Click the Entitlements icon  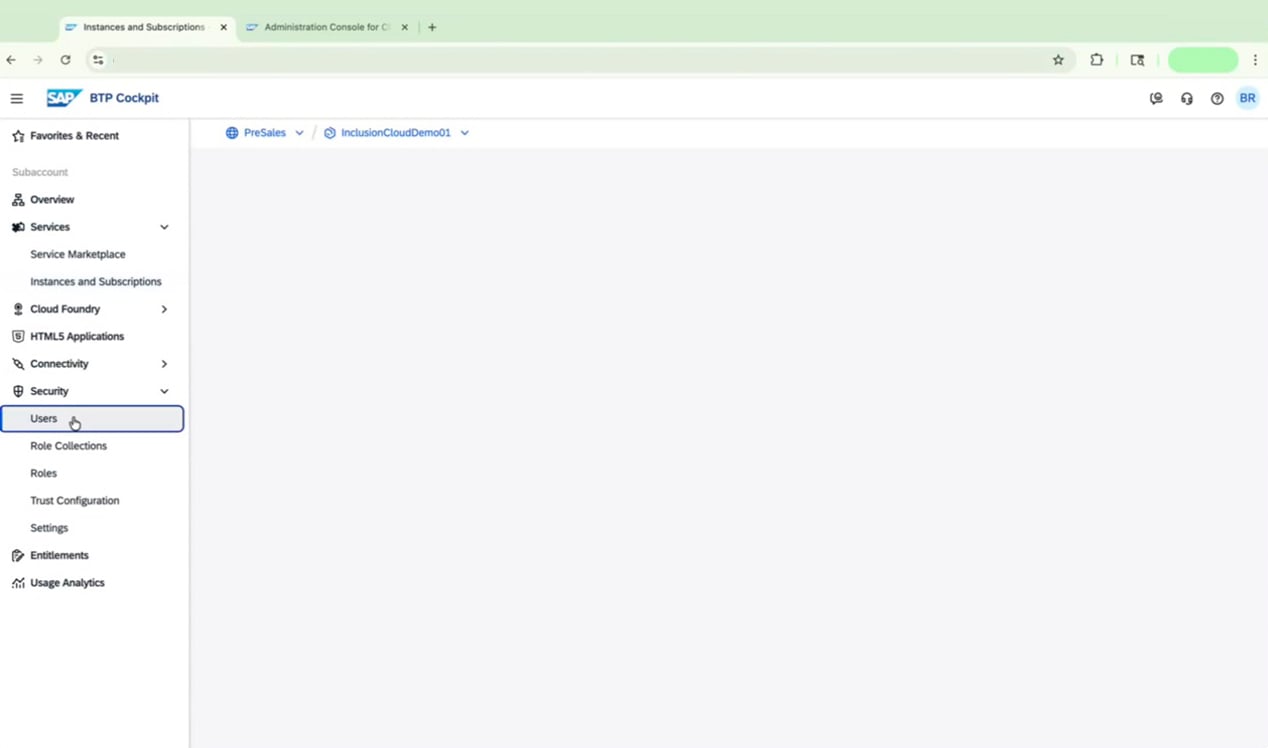(x=18, y=555)
